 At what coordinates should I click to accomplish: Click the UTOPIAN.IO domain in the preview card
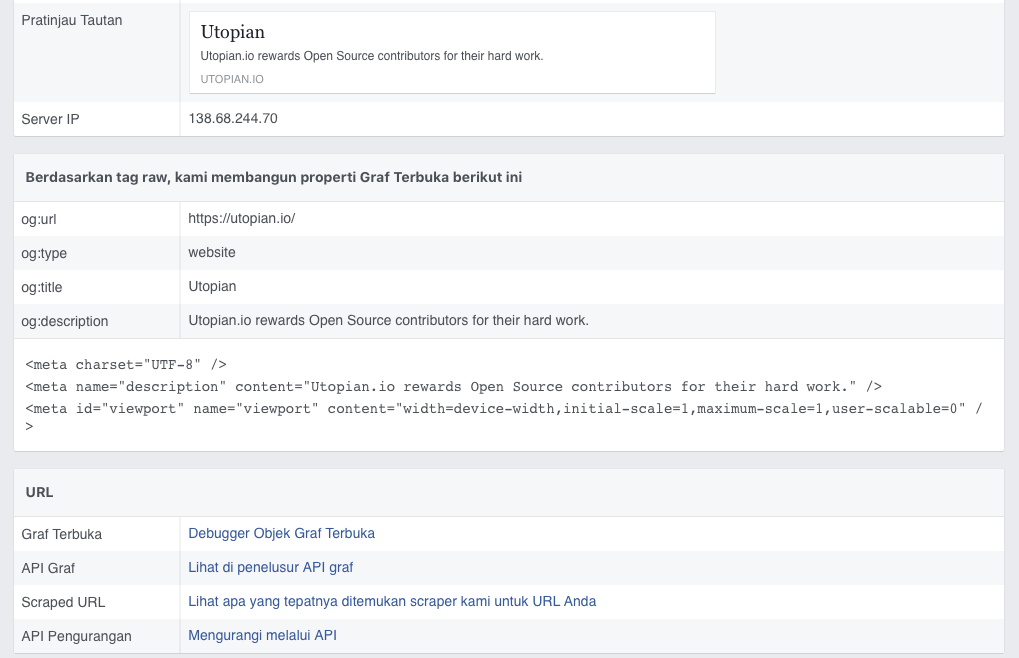click(232, 79)
